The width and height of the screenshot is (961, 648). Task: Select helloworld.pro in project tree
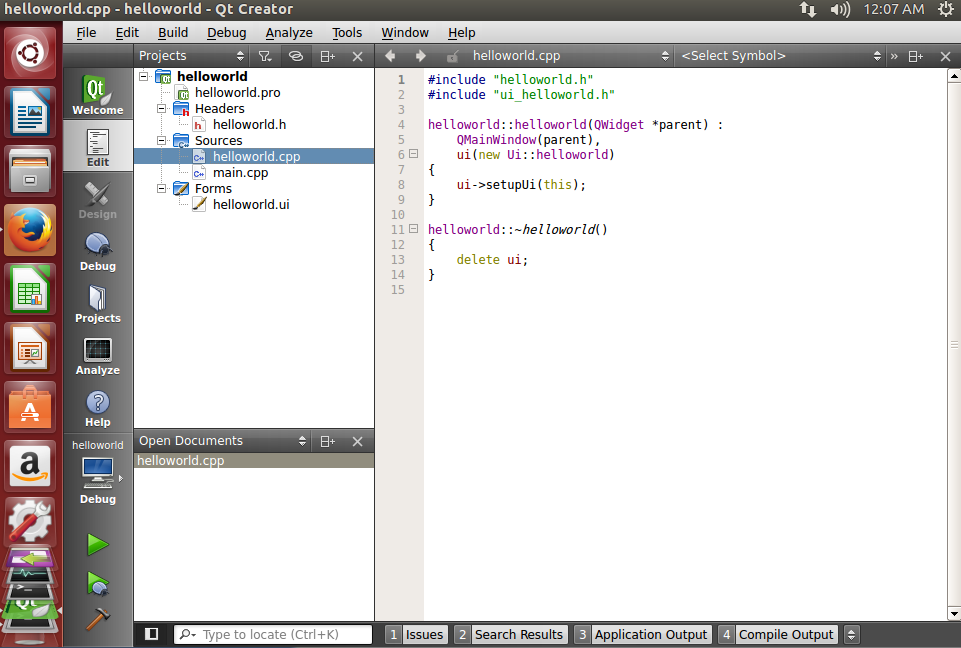(x=237, y=93)
